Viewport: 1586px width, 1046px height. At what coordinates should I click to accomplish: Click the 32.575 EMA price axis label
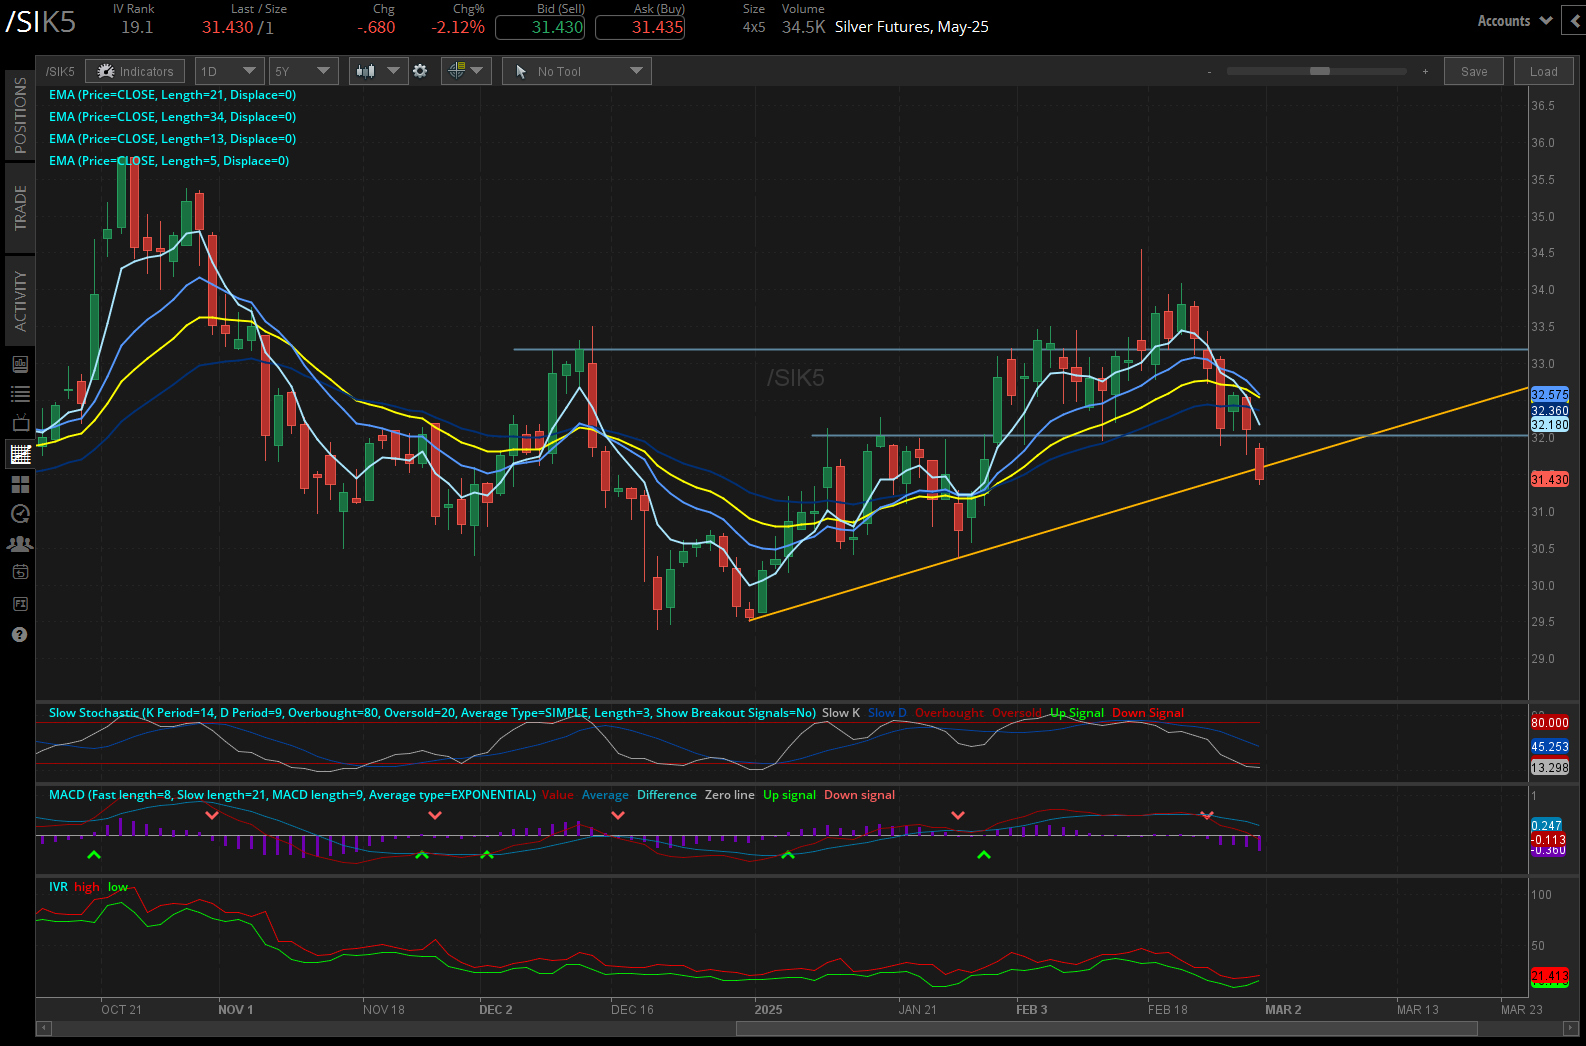pos(1550,395)
